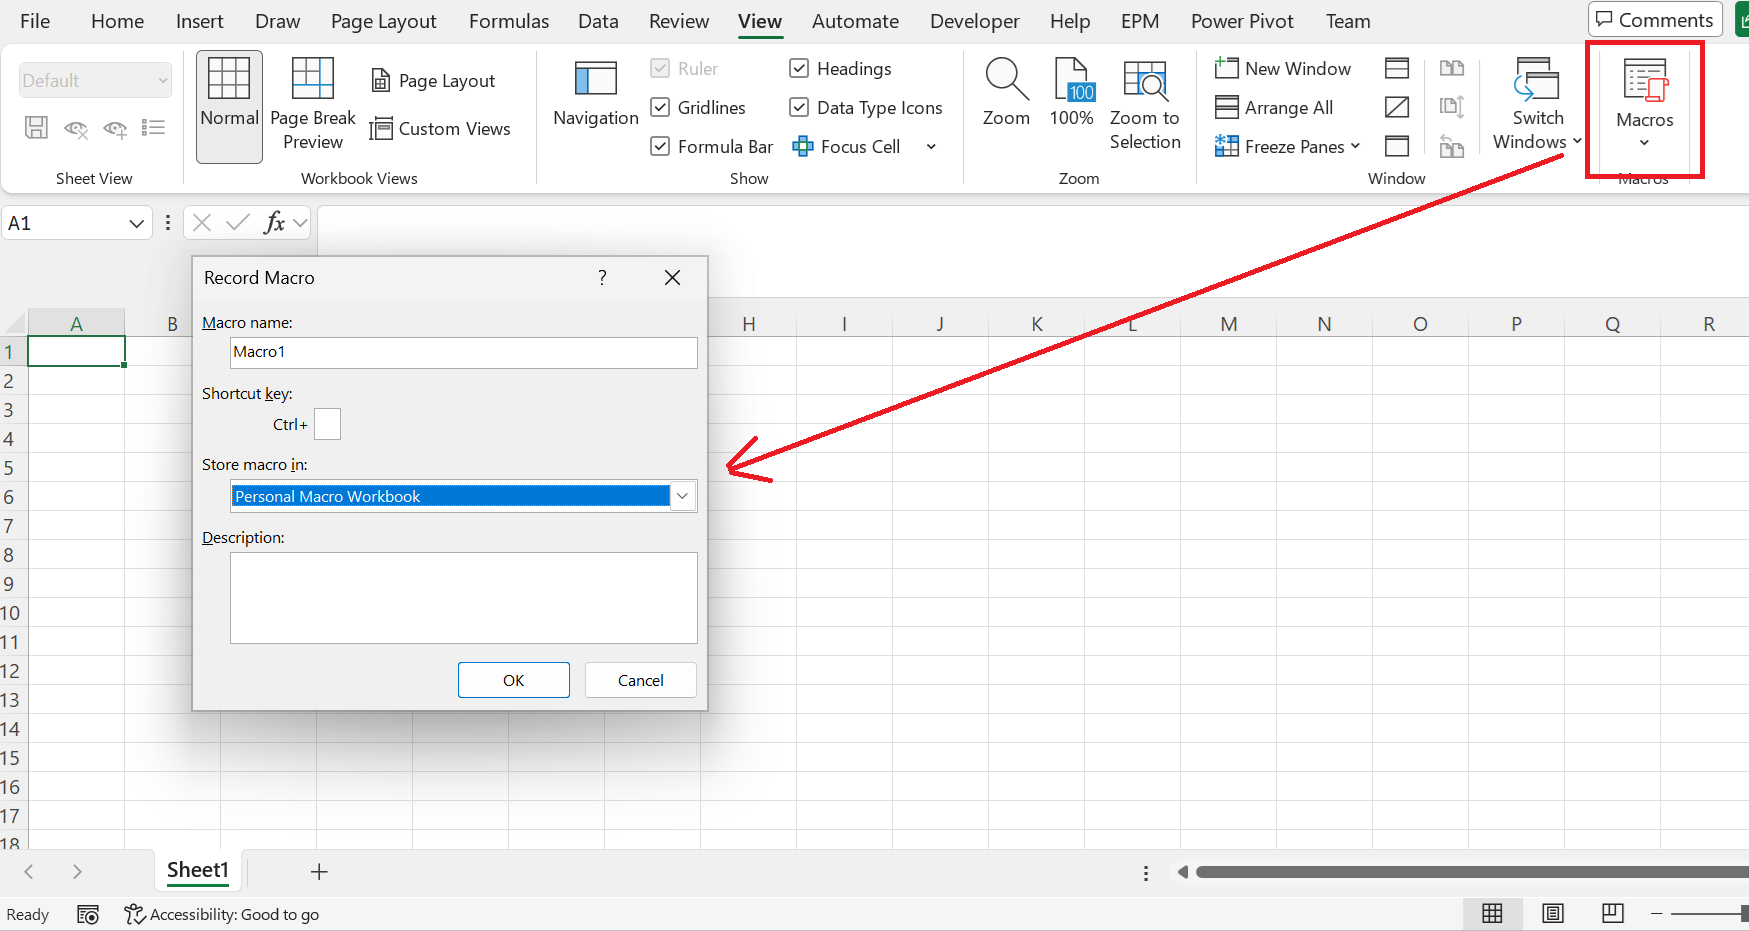Open Page Break Preview view
The height and width of the screenshot is (931, 1749).
(x=313, y=106)
